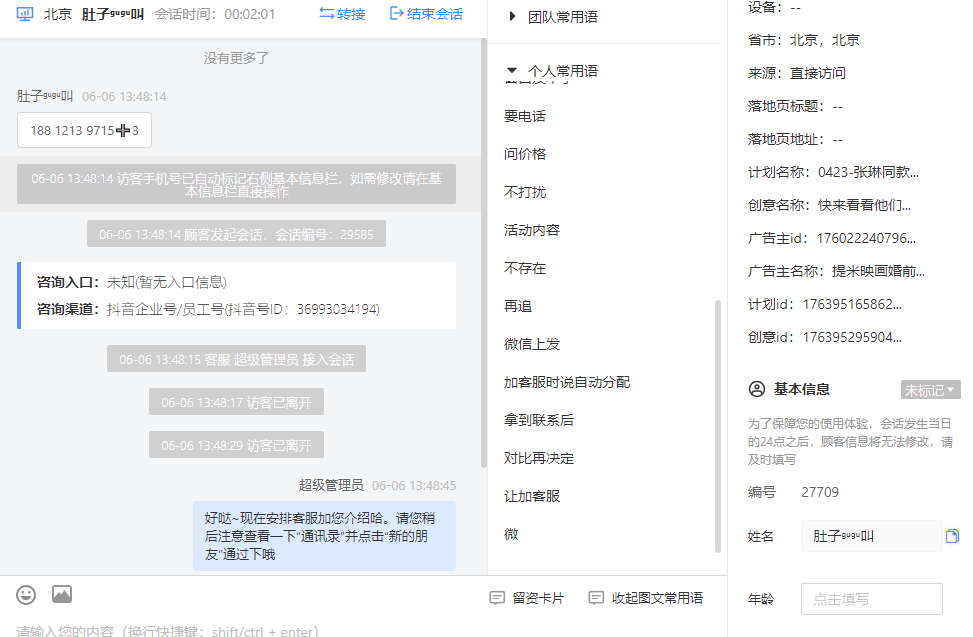Select the 微信上发 quick phrase
The width and height of the screenshot is (973, 637).
[532, 344]
